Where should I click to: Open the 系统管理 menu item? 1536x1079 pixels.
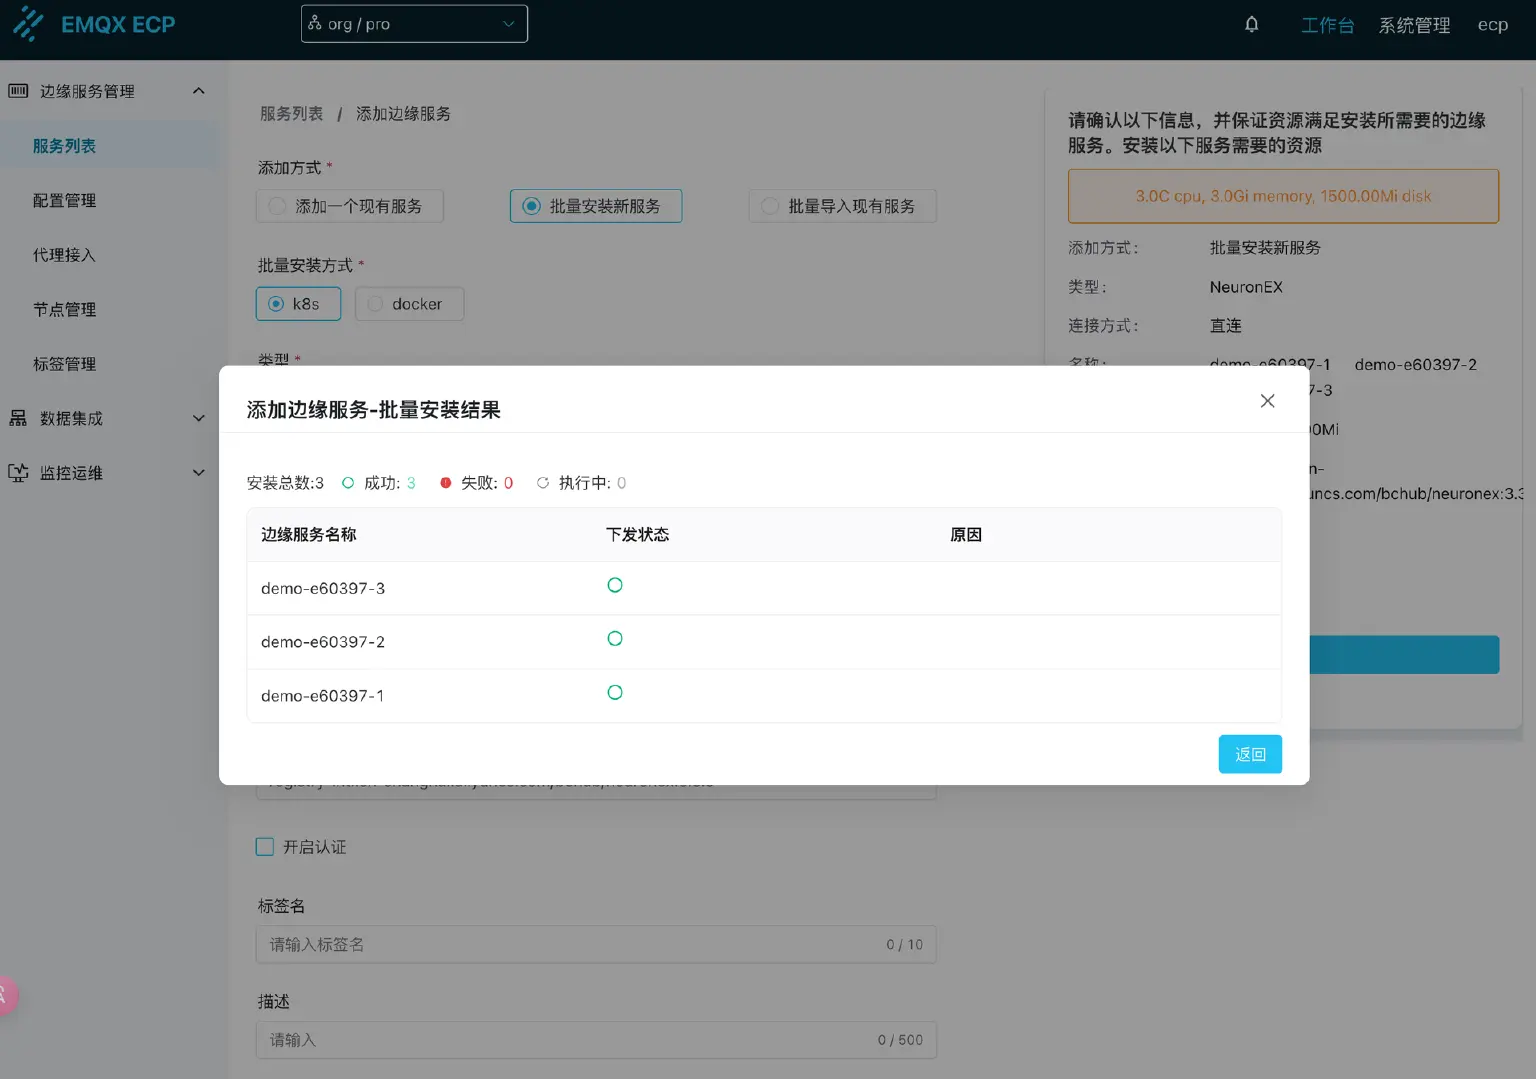[1414, 25]
